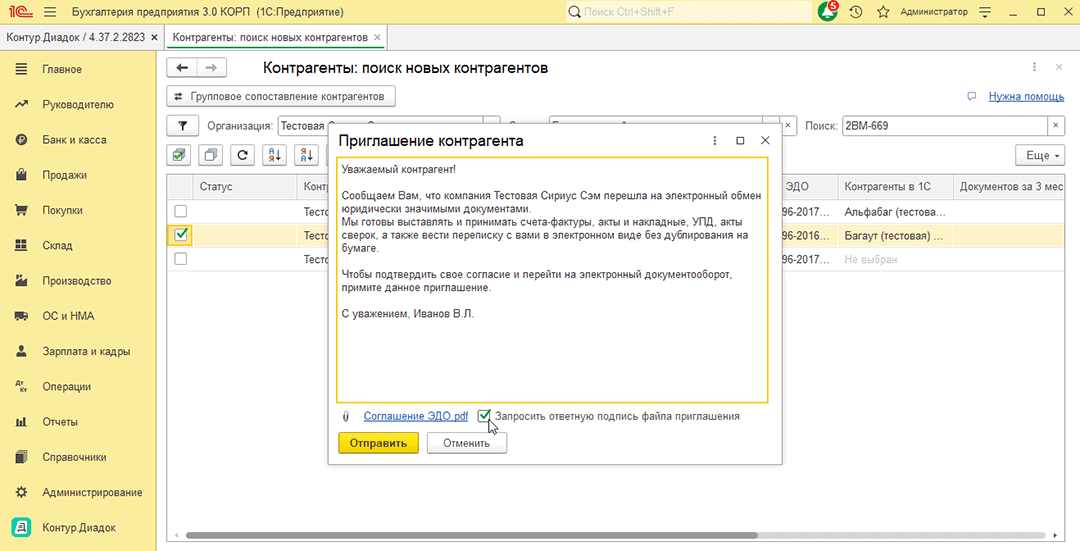Clear the Поиск field with X
Viewport: 1080px width, 551px height.
pyautogui.click(x=1056, y=126)
